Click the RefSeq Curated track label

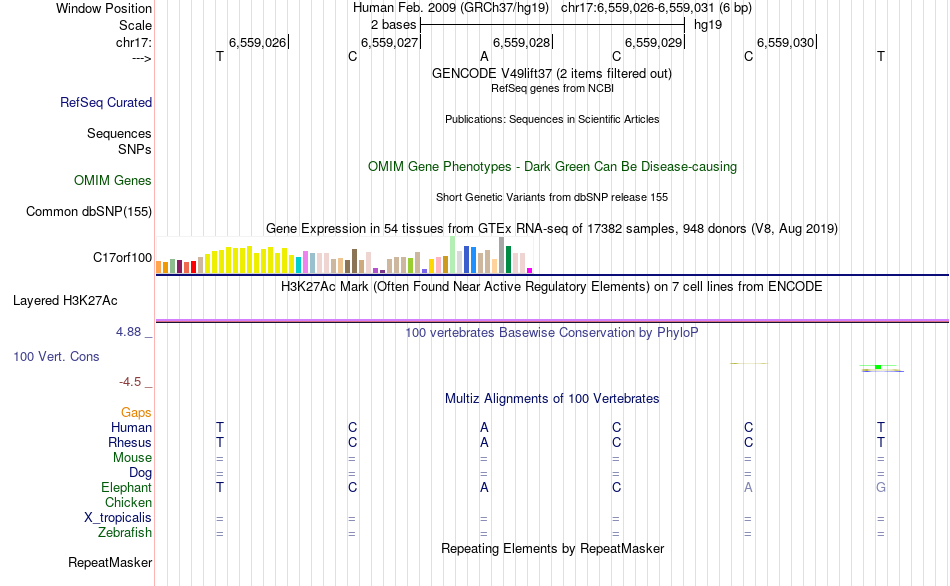(x=105, y=102)
